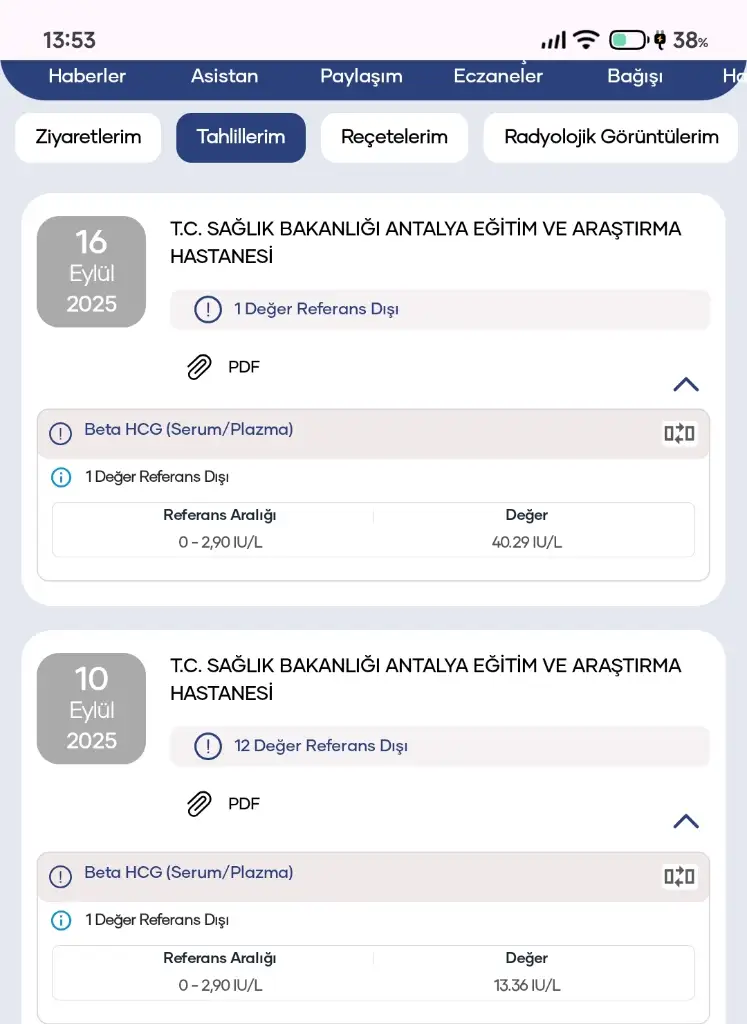Tap compare icon on 16 Eylül Beta HCG

[679, 433]
